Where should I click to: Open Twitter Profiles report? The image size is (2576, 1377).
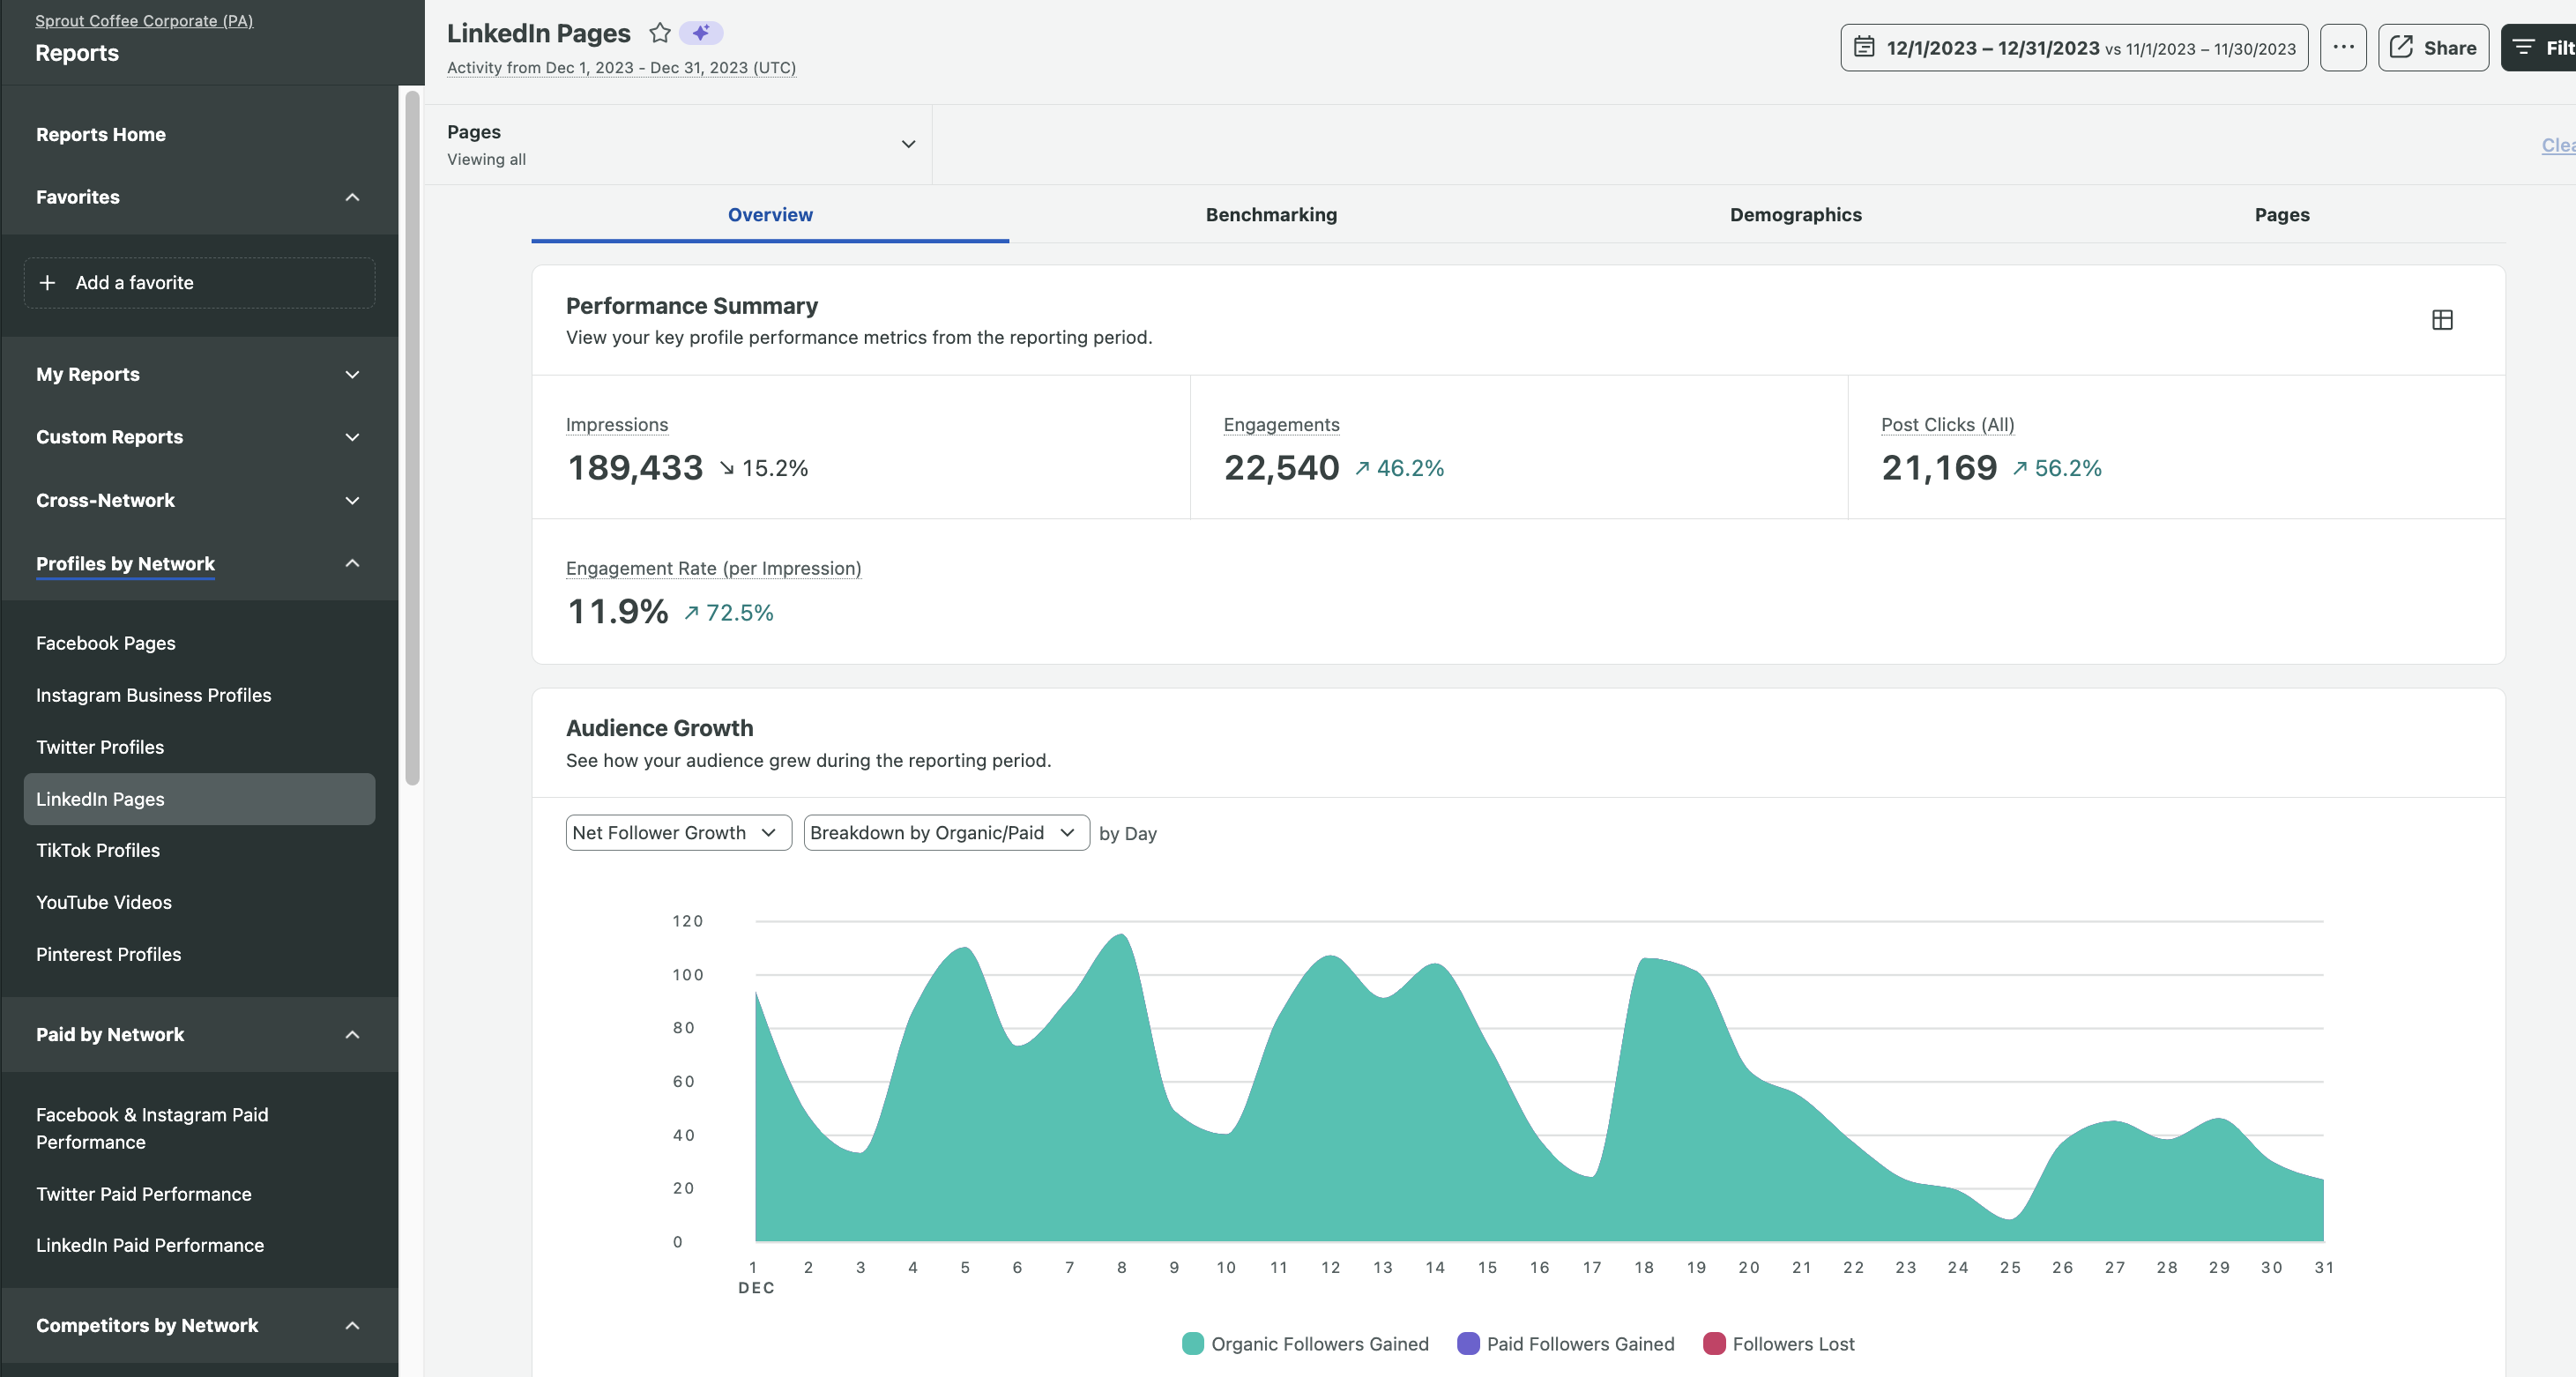(100, 747)
